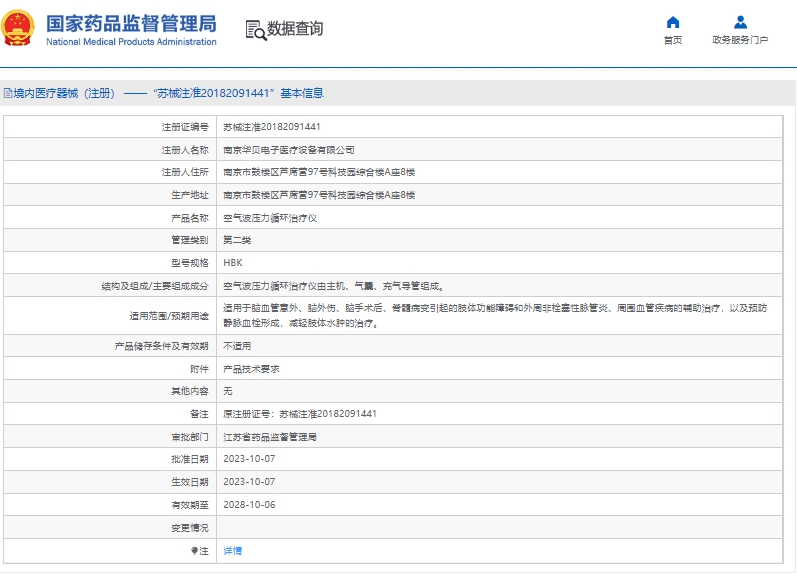The height and width of the screenshot is (574, 797).
Task: Select the 备注 original registration number text
Action: [300, 414]
